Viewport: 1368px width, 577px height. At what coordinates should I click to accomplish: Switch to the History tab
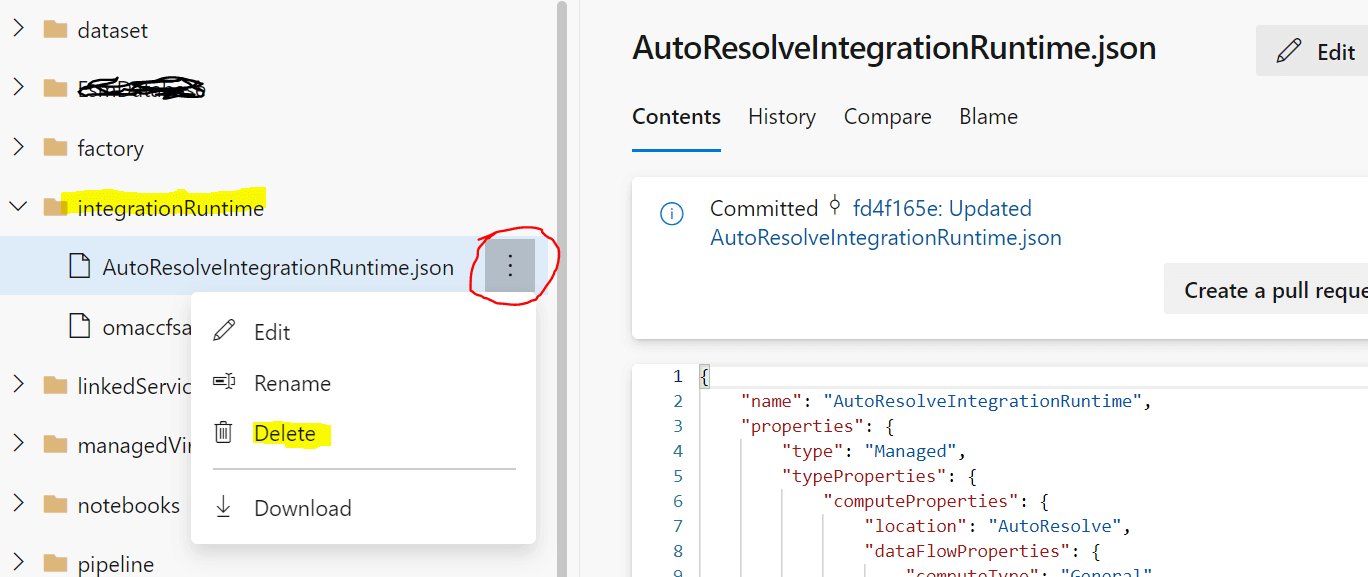pos(781,117)
